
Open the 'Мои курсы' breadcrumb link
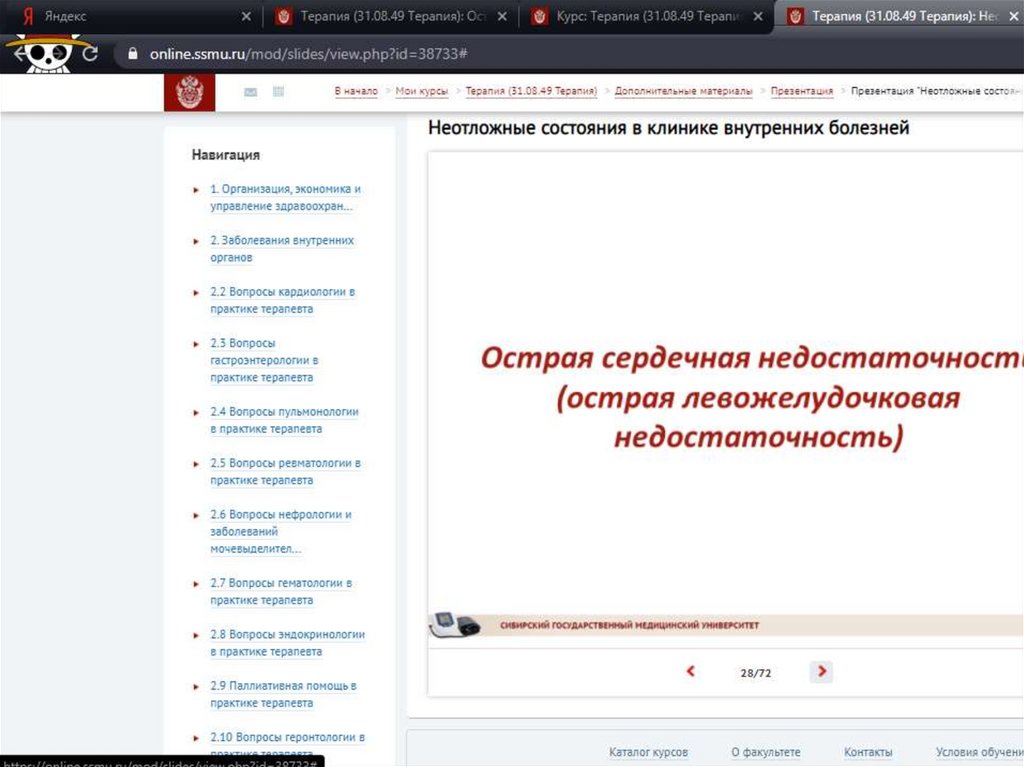tap(422, 91)
